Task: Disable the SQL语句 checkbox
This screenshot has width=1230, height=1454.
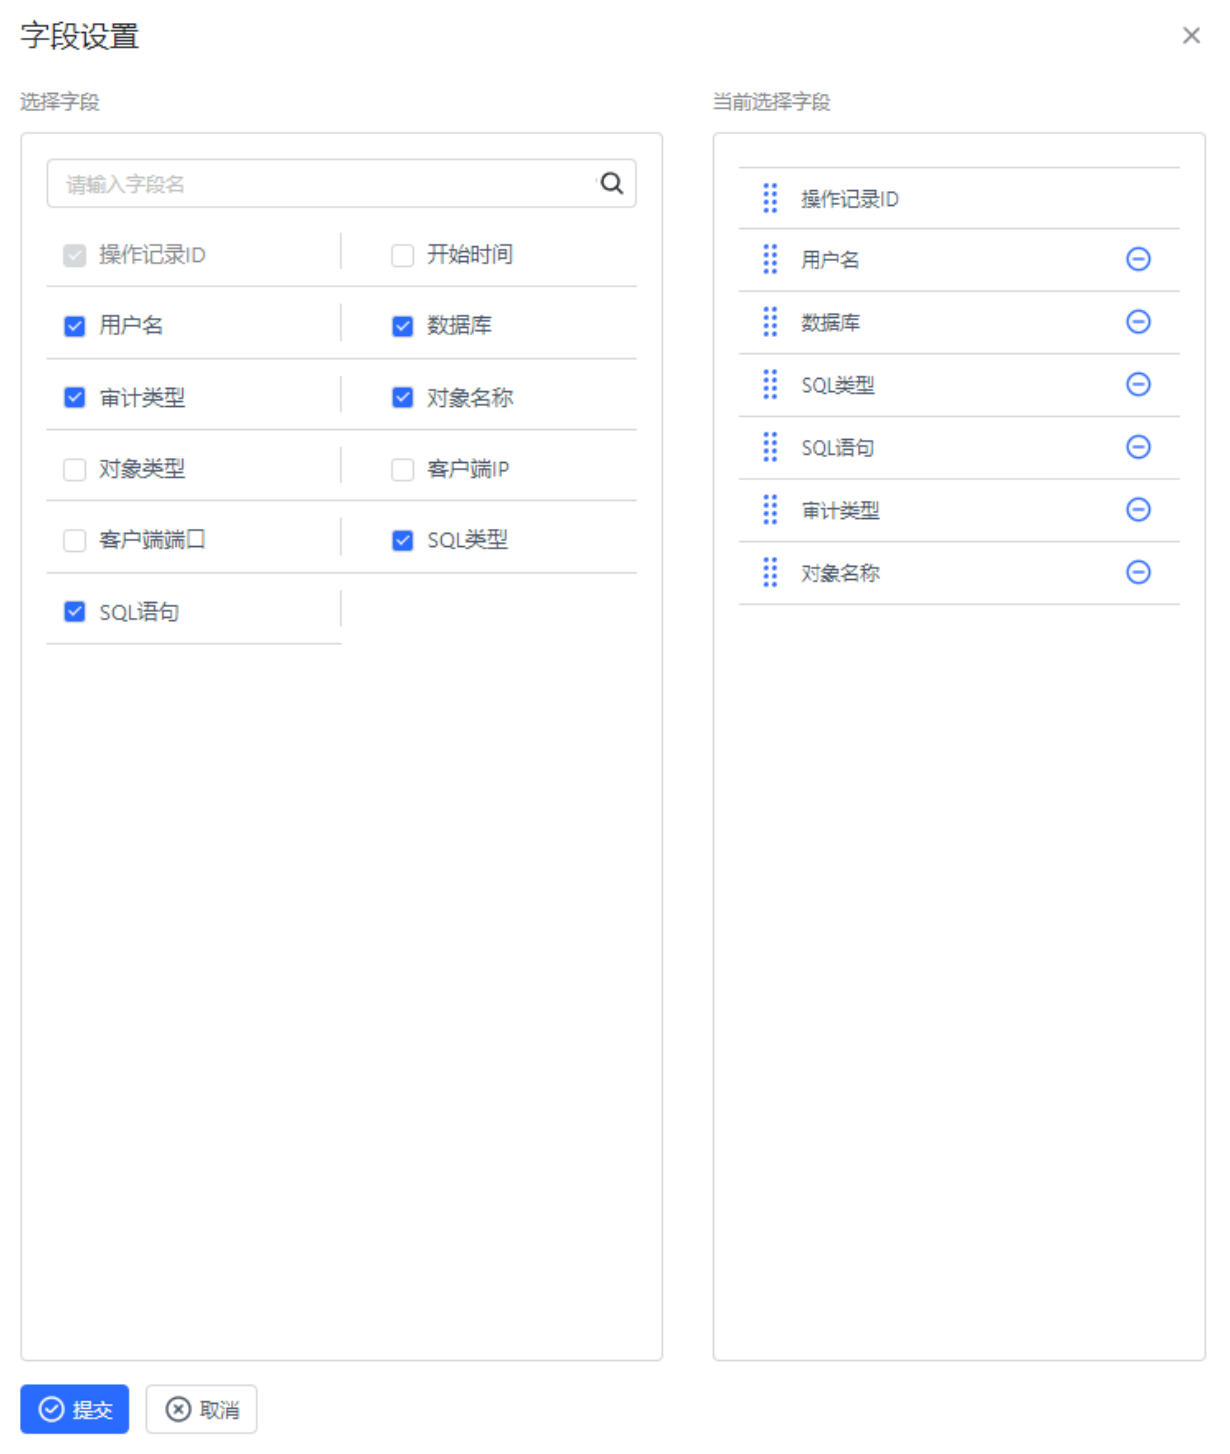Action: [74, 610]
